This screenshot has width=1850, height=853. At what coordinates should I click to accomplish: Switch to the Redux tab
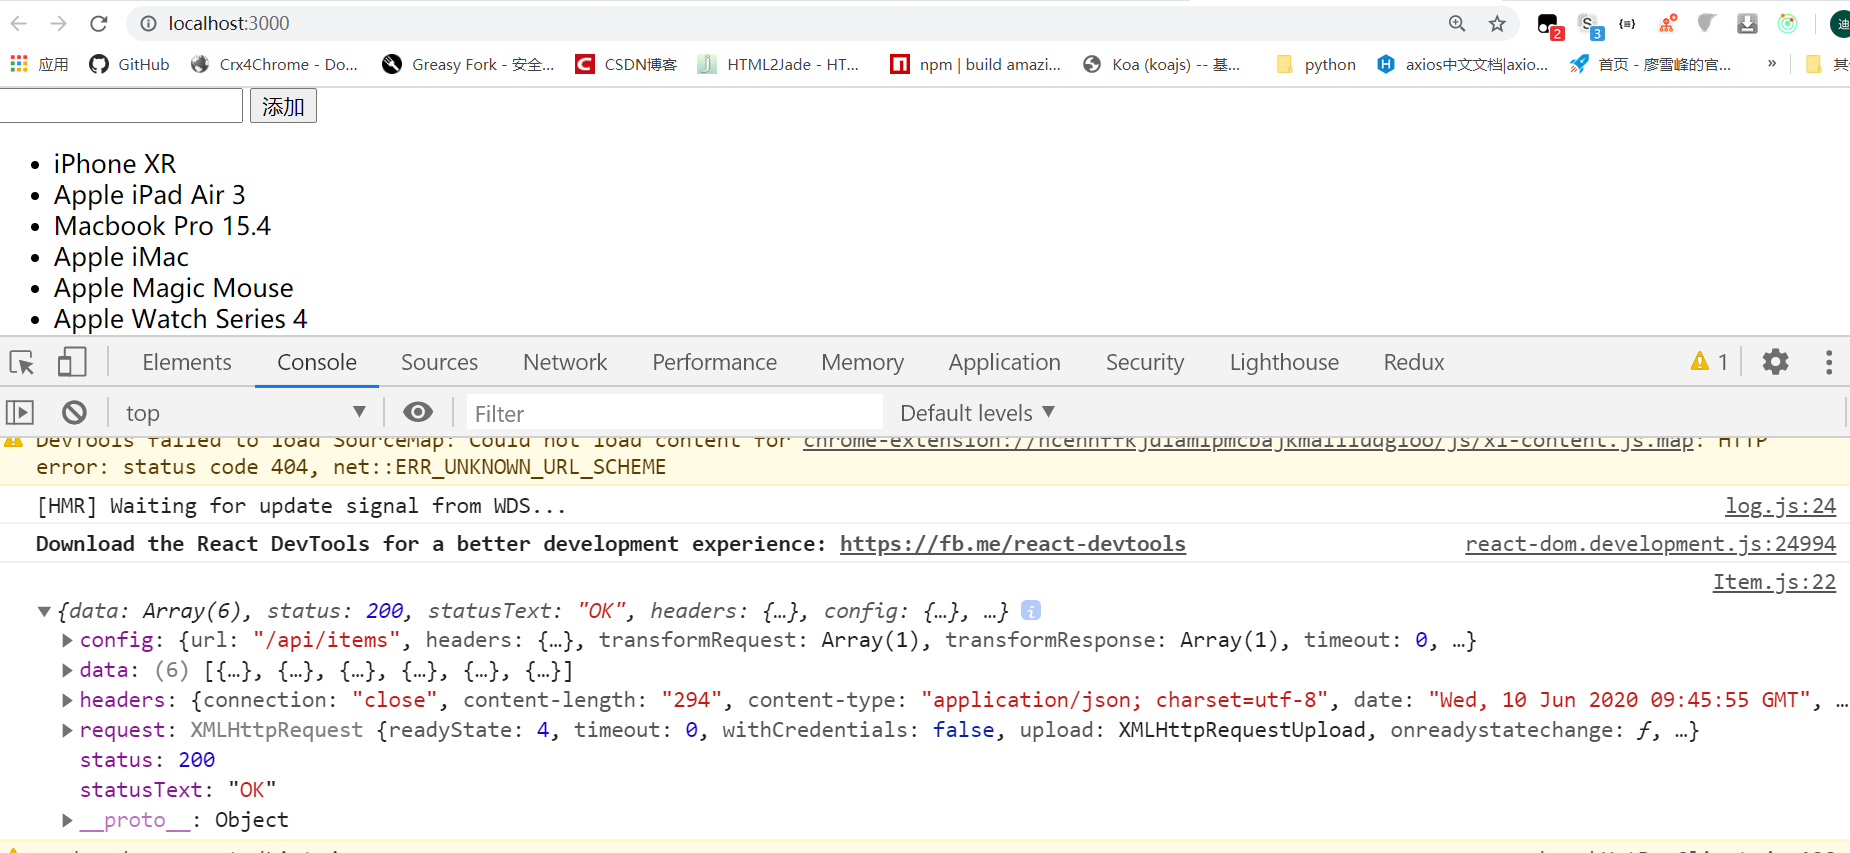pyautogui.click(x=1414, y=362)
